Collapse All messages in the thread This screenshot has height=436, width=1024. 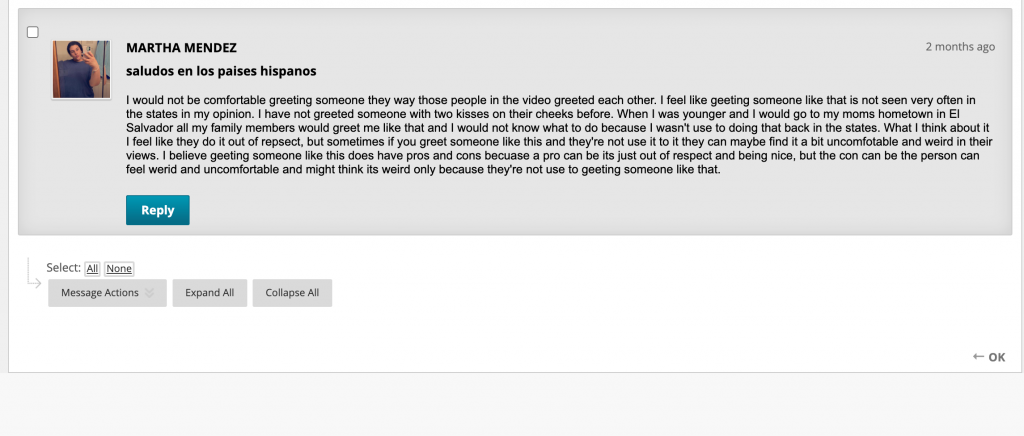(x=292, y=293)
